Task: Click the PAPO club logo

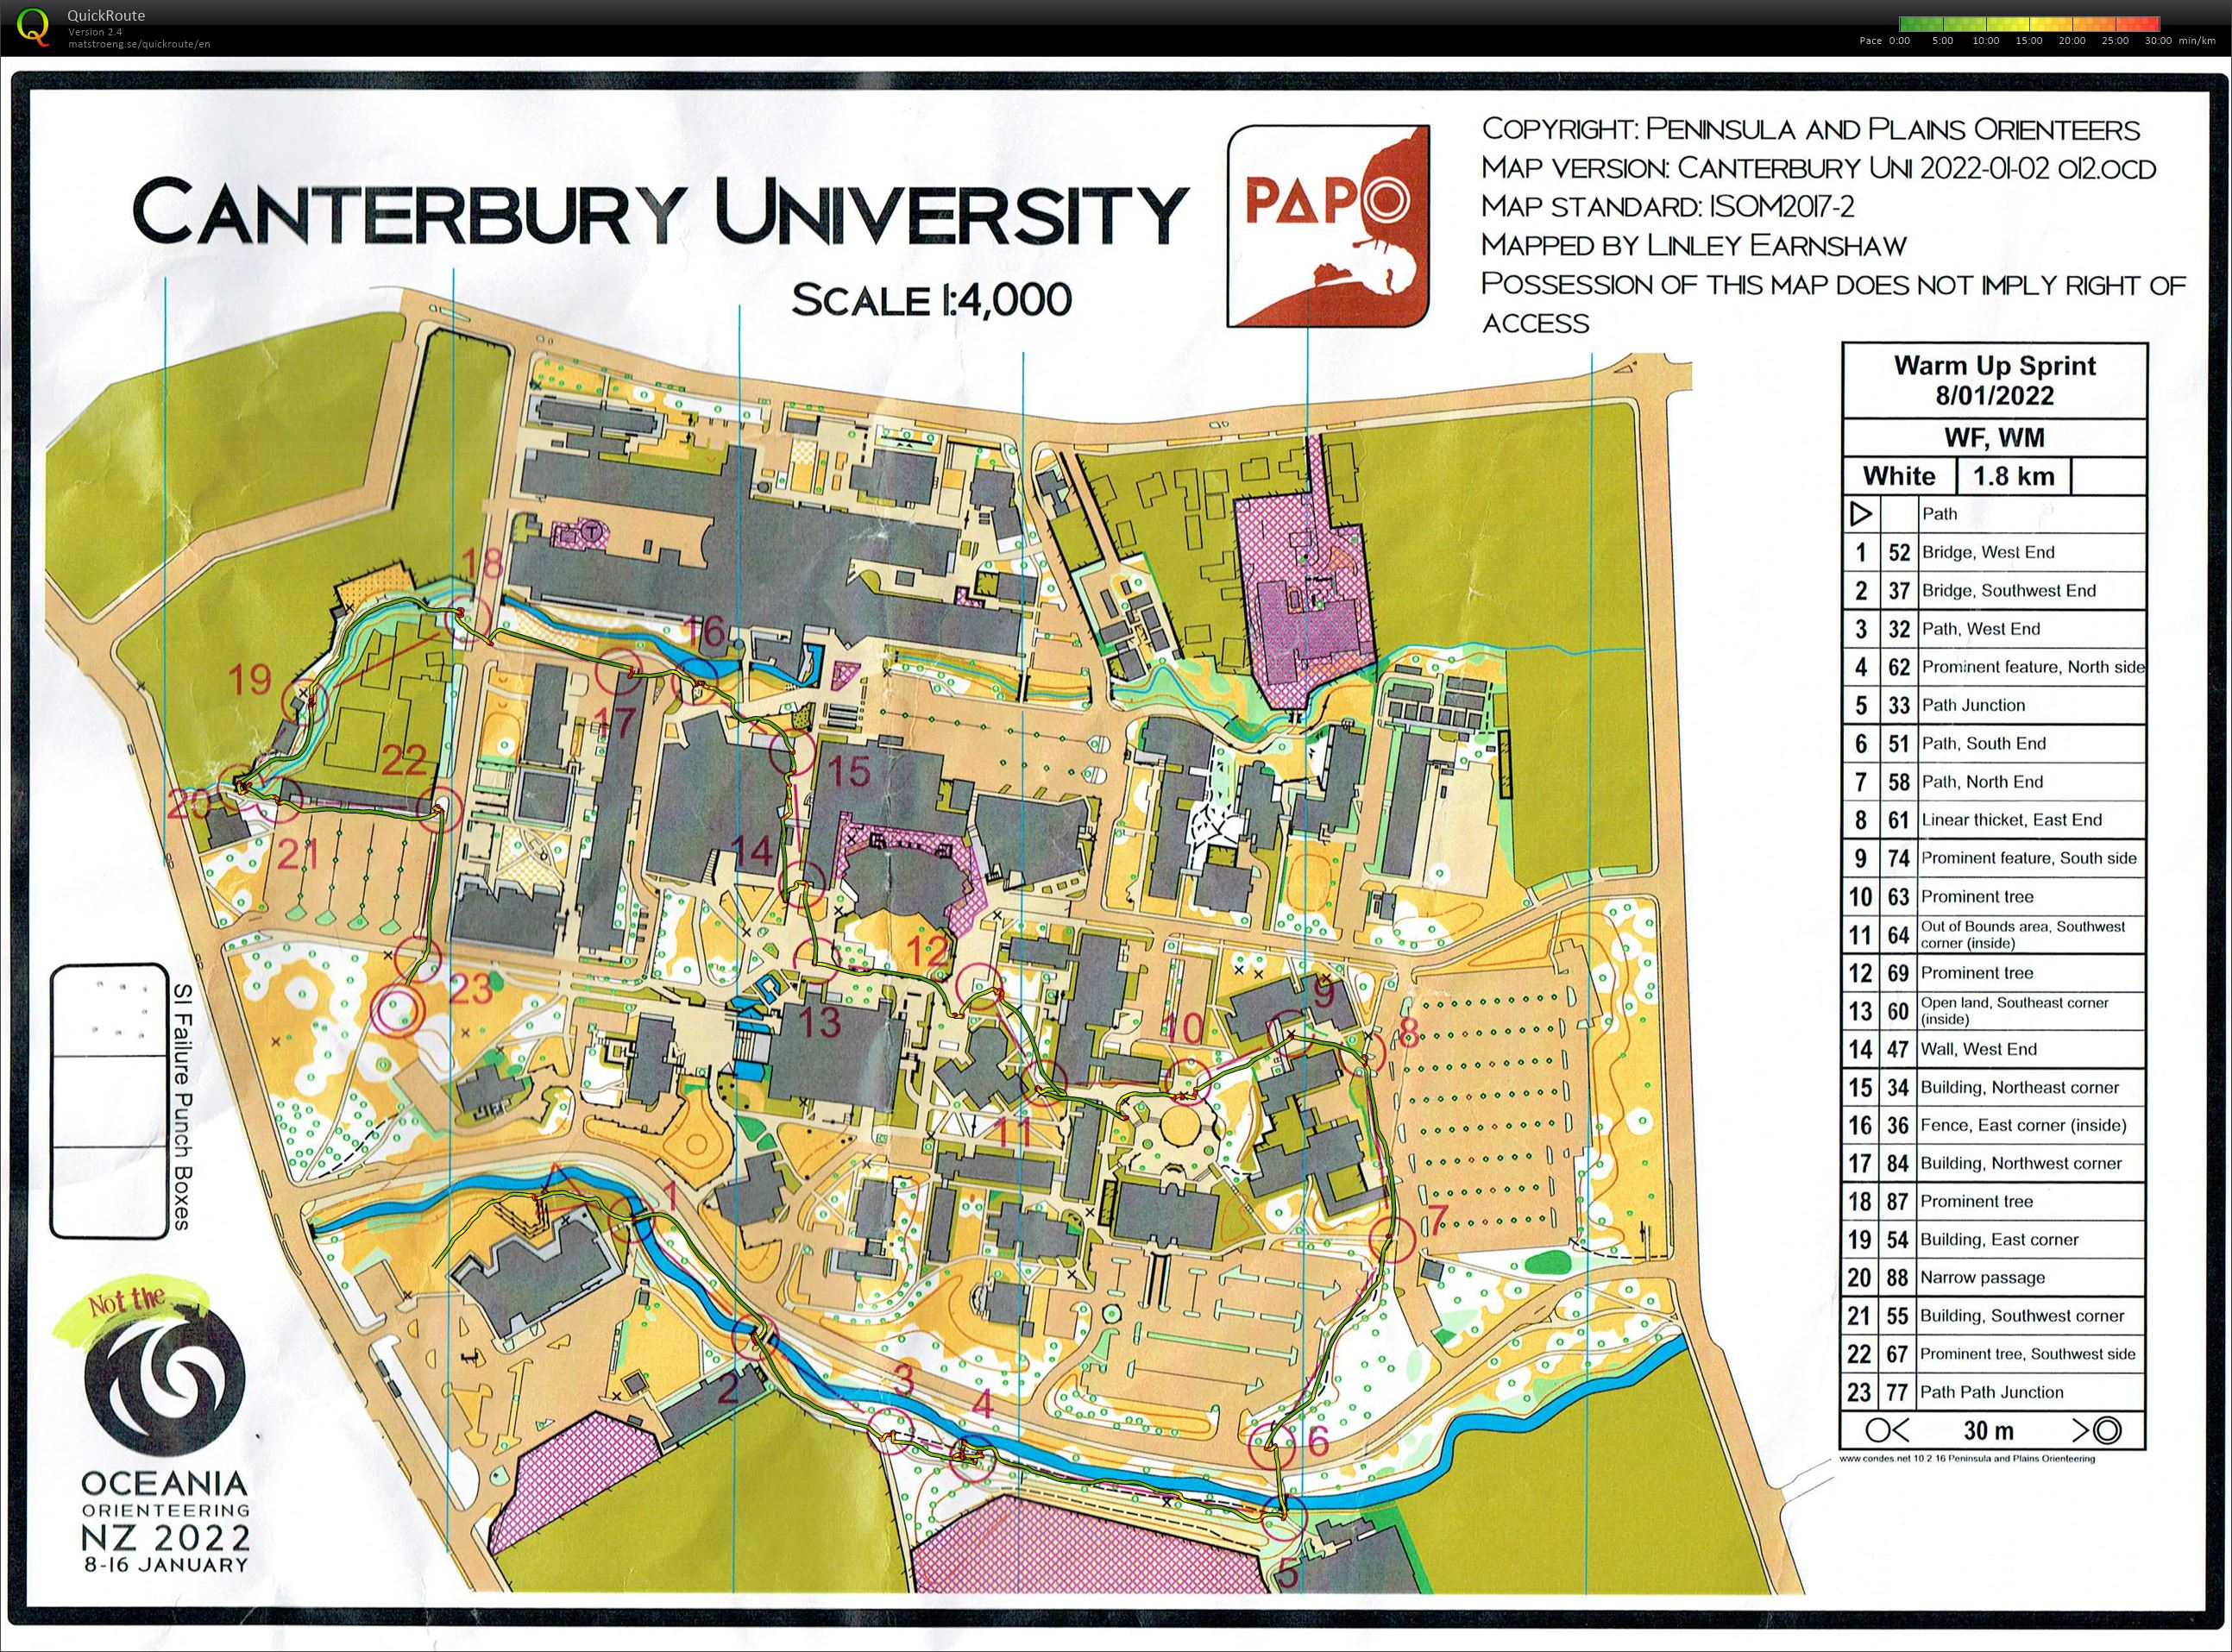Action: pyautogui.click(x=1328, y=225)
